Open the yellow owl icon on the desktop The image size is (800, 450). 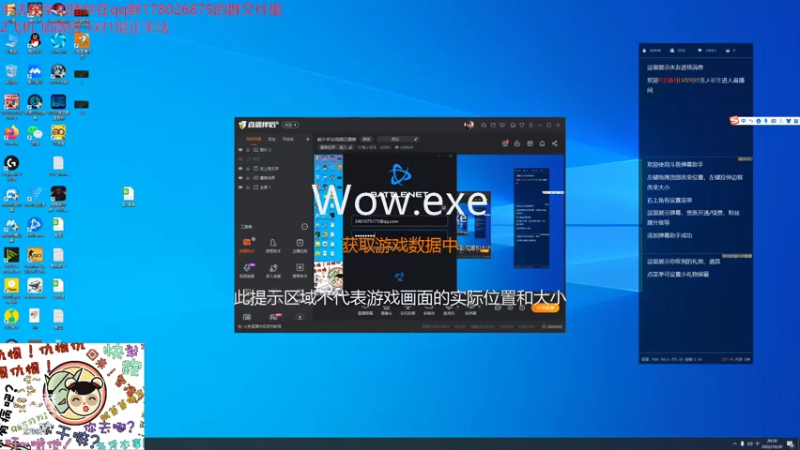[58, 135]
